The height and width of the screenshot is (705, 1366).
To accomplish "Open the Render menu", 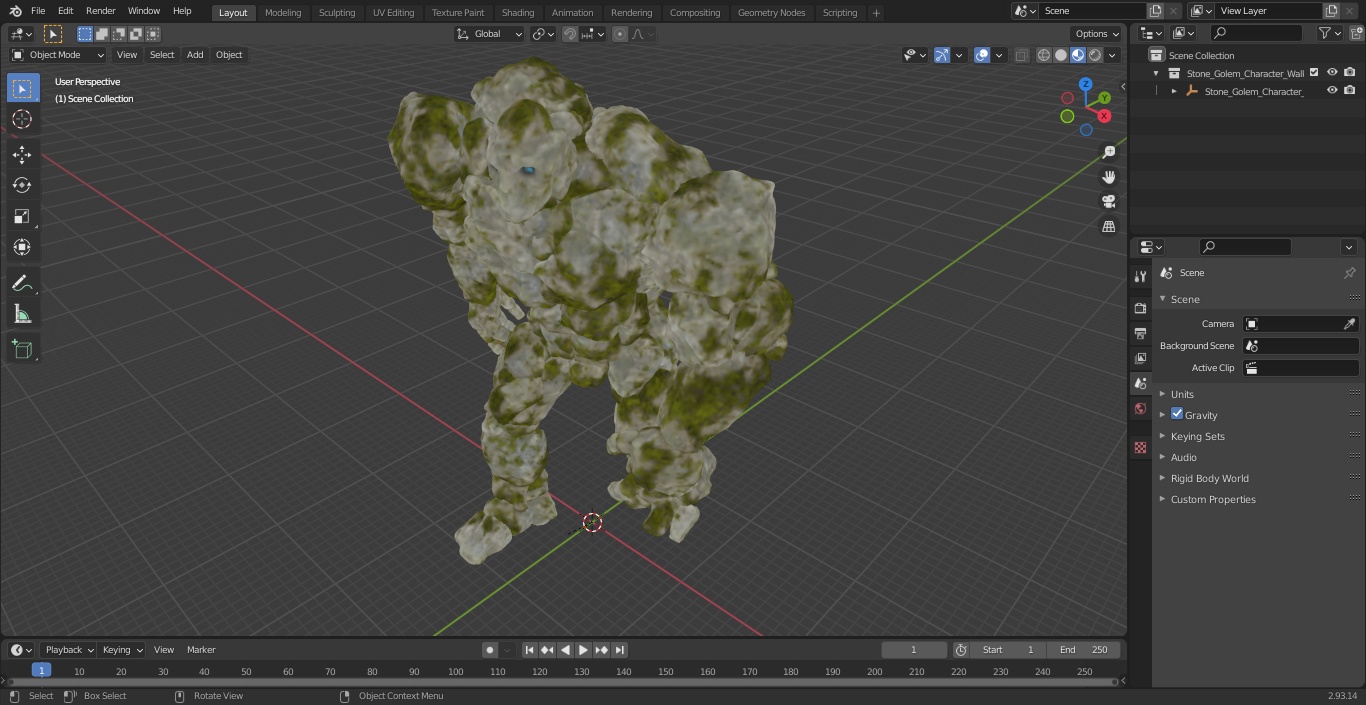I will pos(100,11).
